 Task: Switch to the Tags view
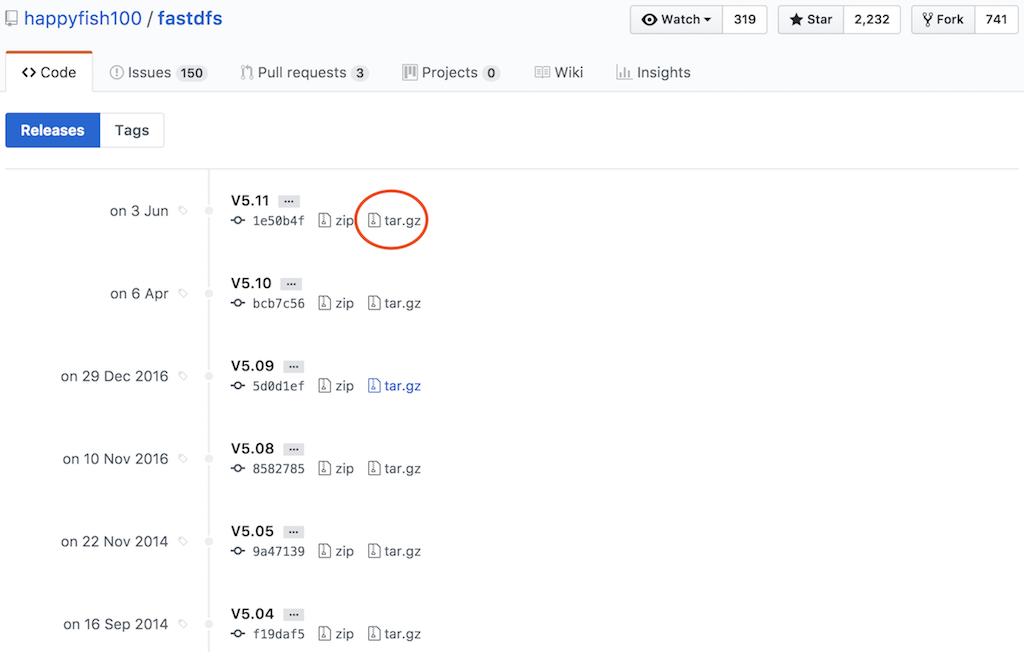click(132, 130)
